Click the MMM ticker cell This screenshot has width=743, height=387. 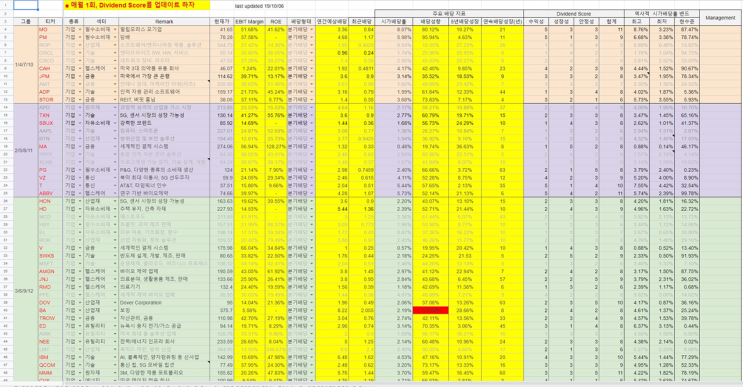pyautogui.click(x=50, y=373)
